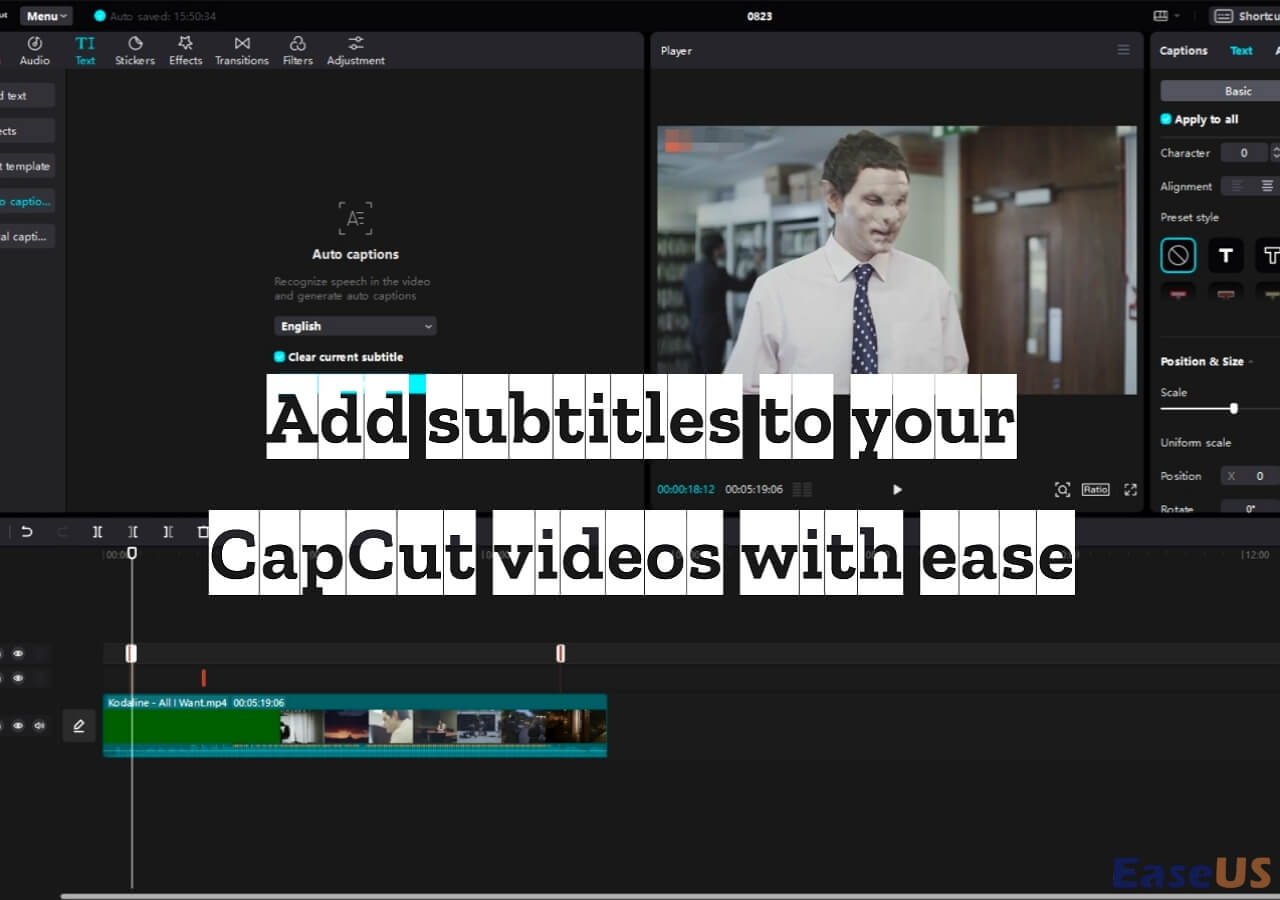Click the Undo arrow in timeline toolbar

(x=27, y=532)
